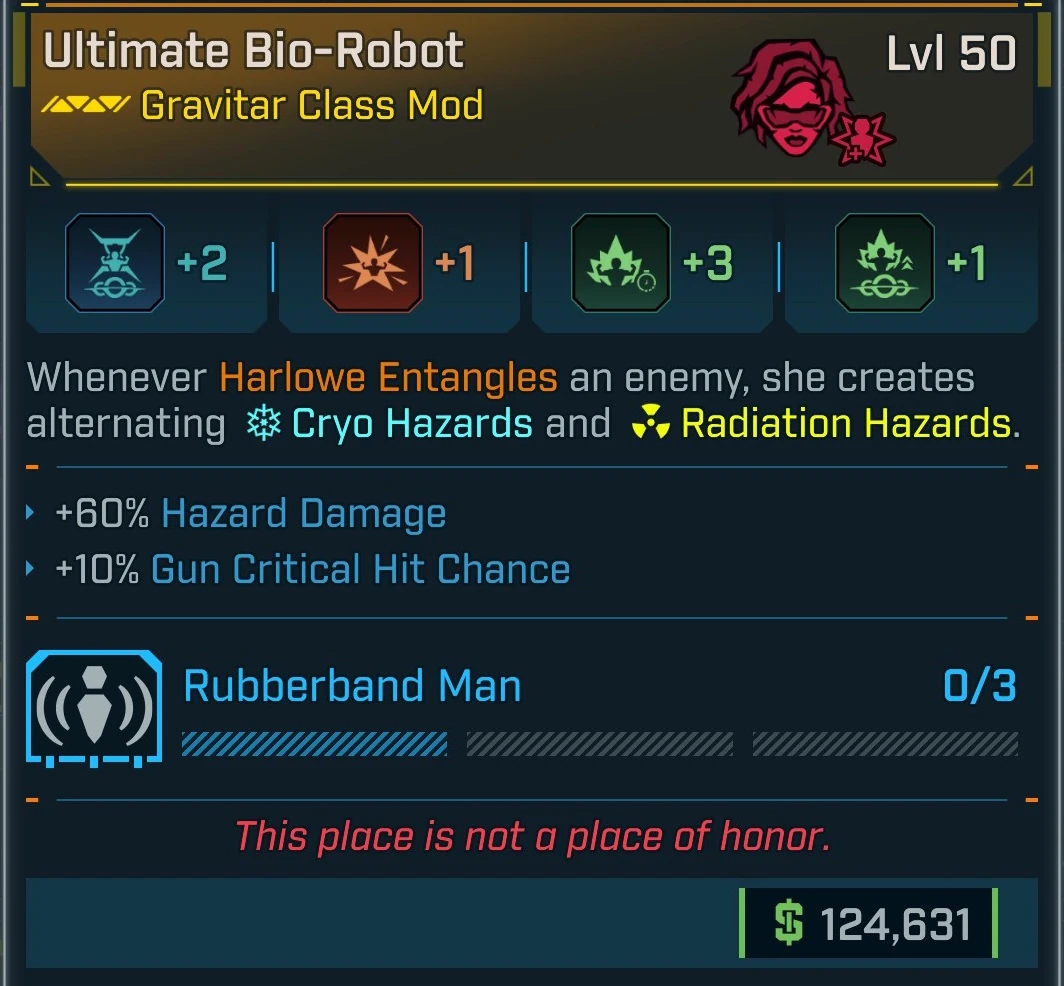Click the 124,631 sell price box
The width and height of the screenshot is (1064, 986).
click(869, 923)
